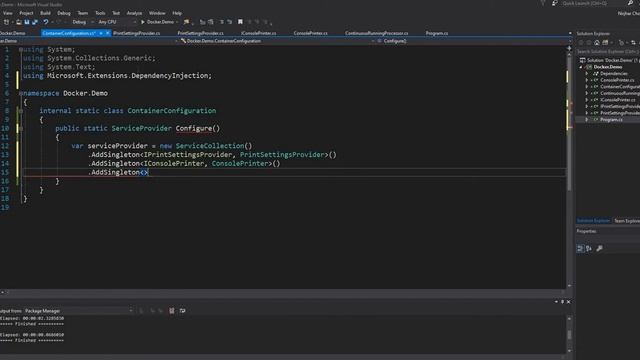Viewport: 640px width, 360px height.
Task: Switch to the IConsolePrinter.cs tab
Action: [258, 33]
